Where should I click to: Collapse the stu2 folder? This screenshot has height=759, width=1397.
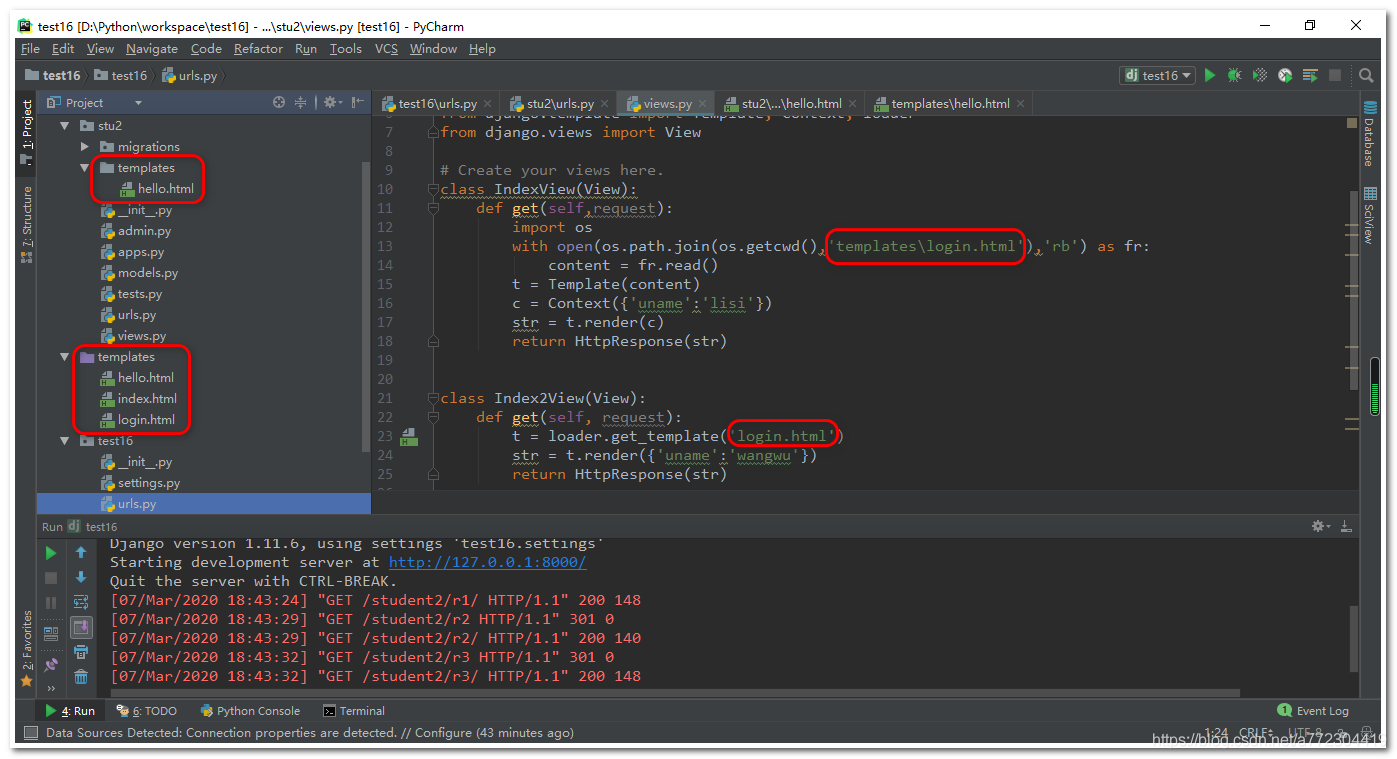[65, 126]
